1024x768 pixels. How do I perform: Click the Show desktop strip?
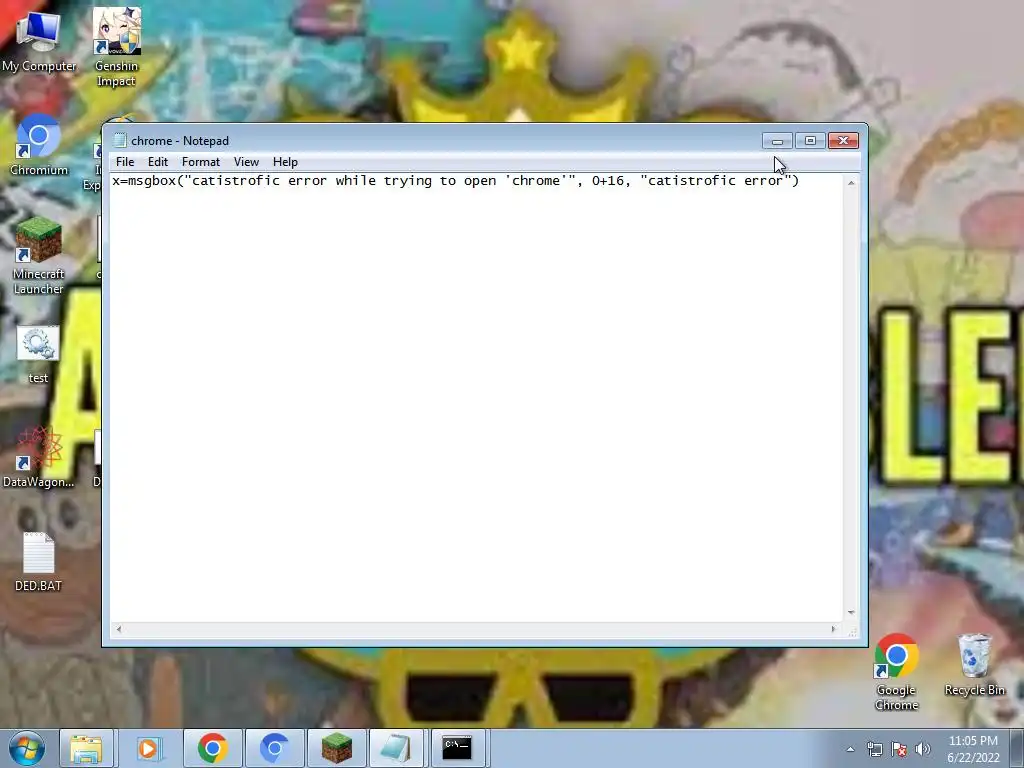click(x=1017, y=749)
